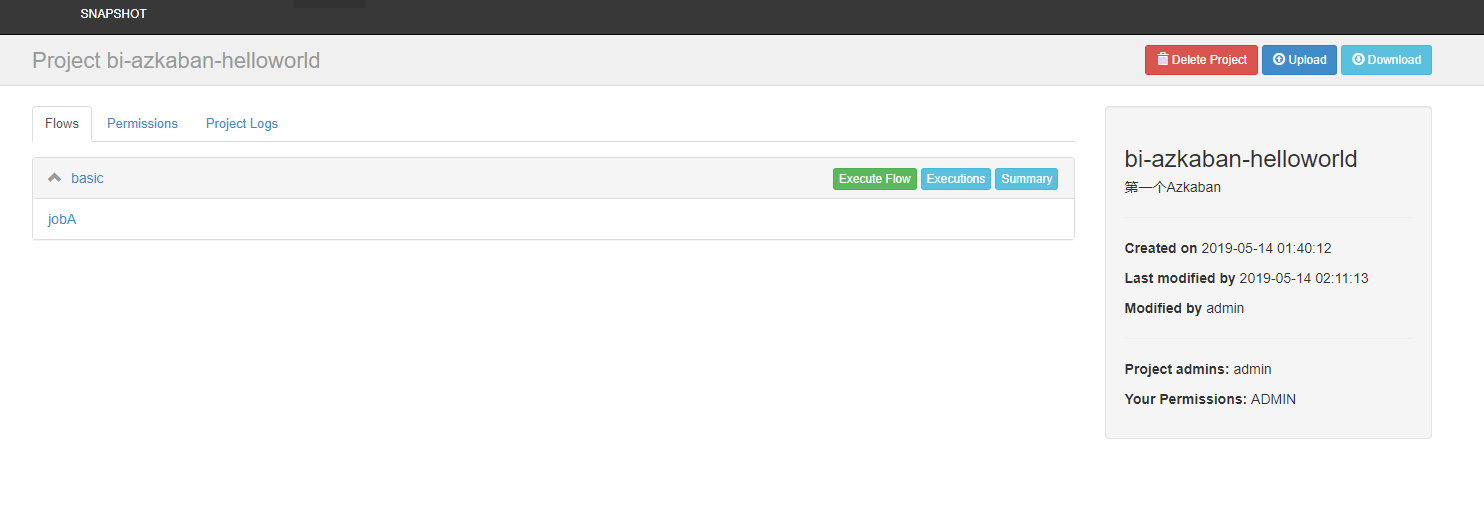Click the Modified by admin text

click(x=1184, y=308)
